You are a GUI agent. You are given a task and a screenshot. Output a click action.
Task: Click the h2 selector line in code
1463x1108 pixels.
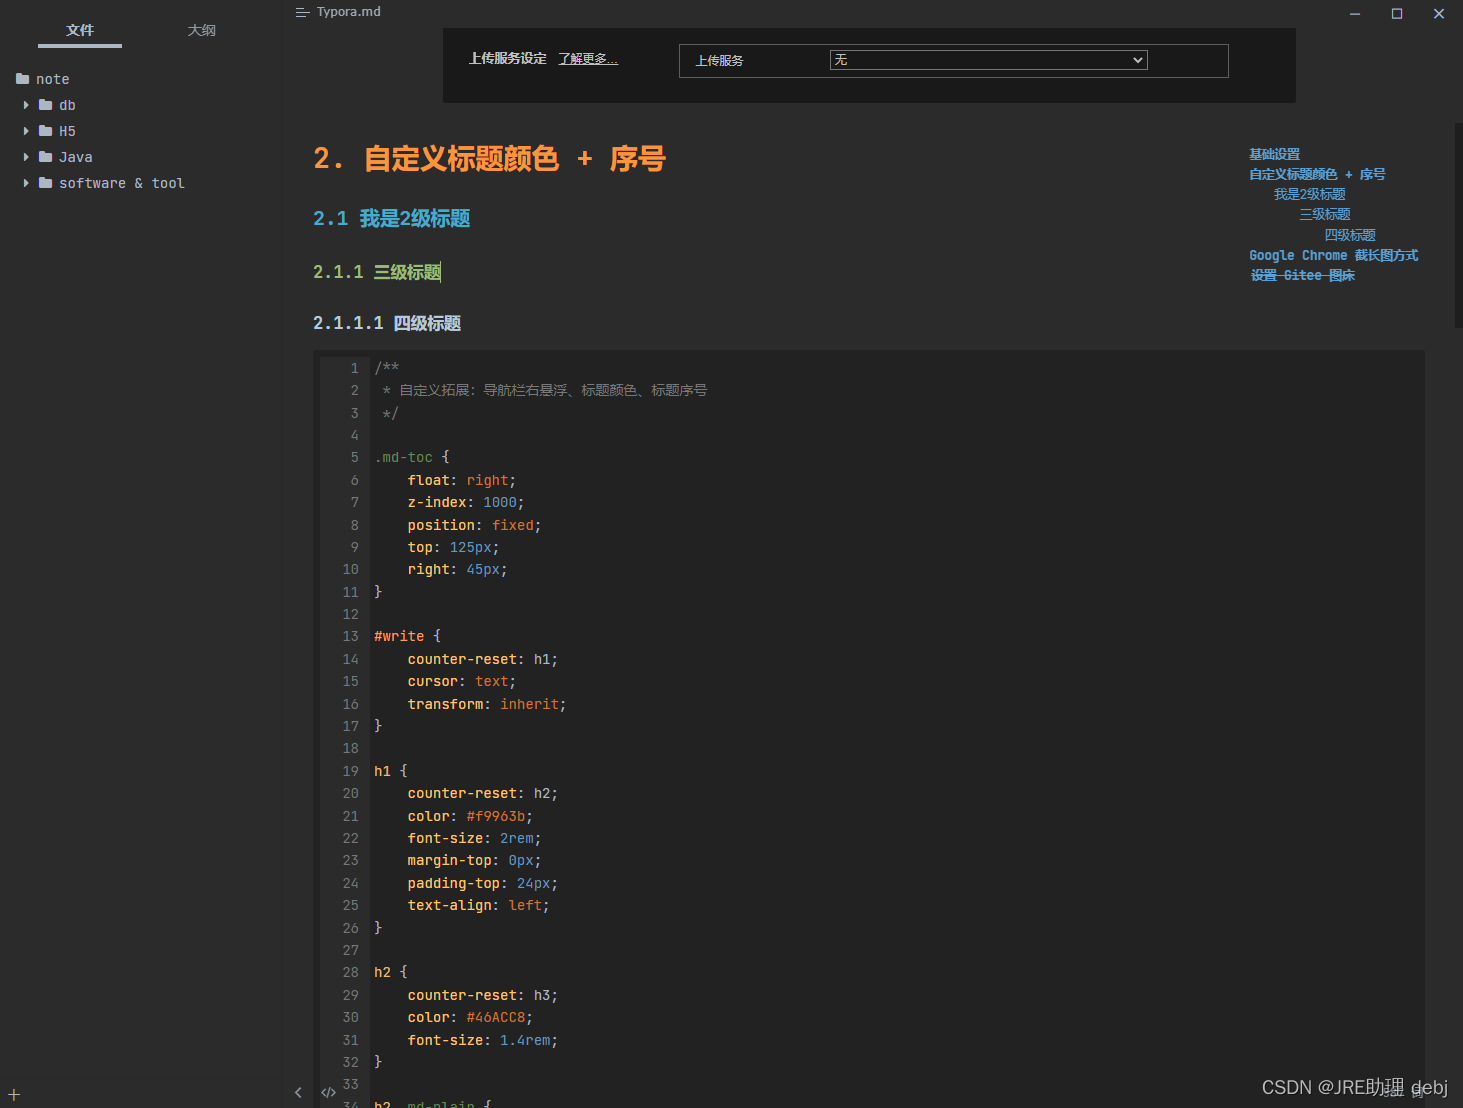391,972
